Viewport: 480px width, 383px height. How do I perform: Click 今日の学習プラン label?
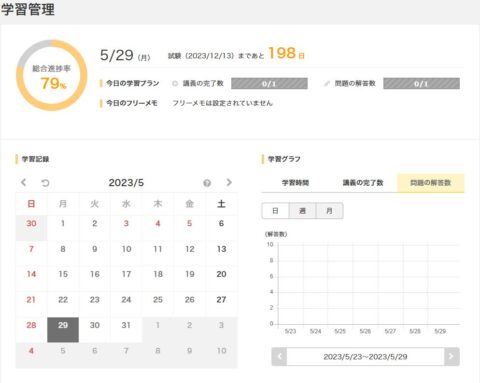click(x=132, y=83)
